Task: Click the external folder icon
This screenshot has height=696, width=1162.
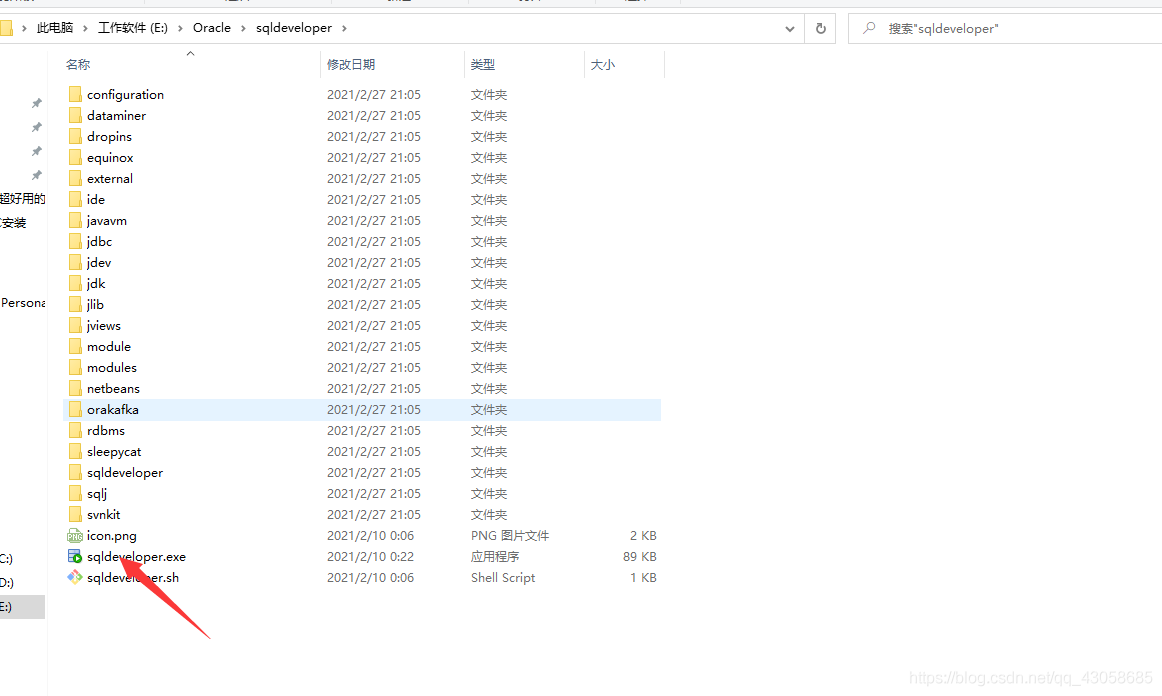Action: (x=75, y=178)
